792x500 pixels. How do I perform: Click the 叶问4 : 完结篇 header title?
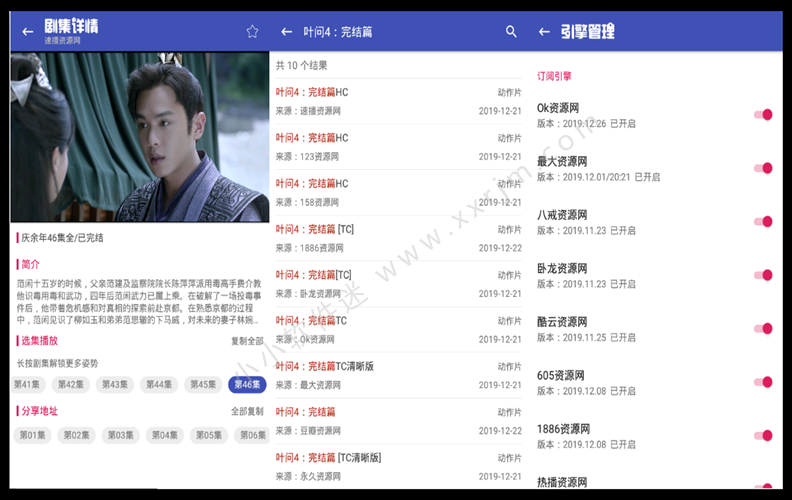pos(338,32)
